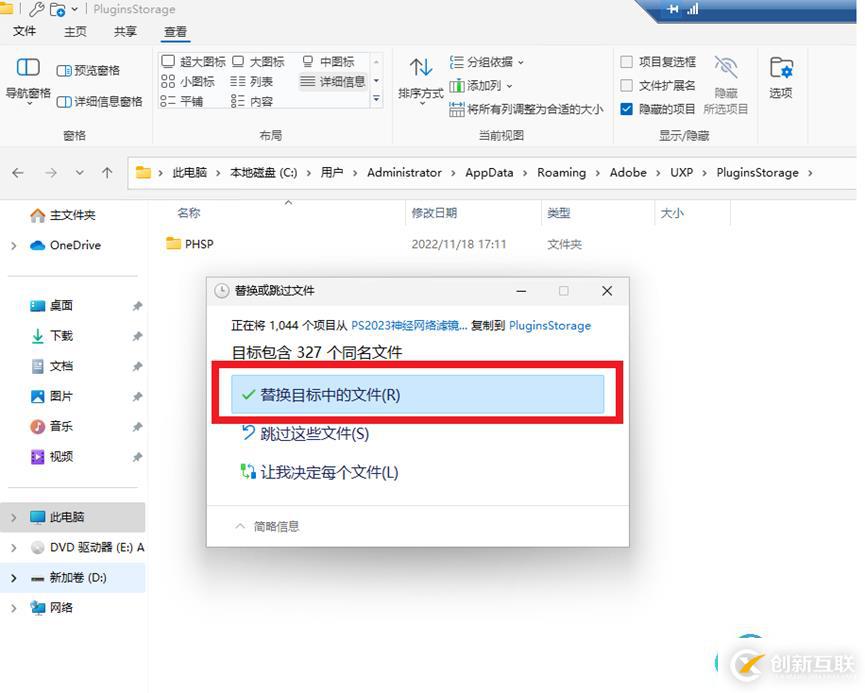Image resolution: width=865 pixels, height=693 pixels.
Task: Sort by Date modified (修改日期) column header
Action: pos(434,213)
